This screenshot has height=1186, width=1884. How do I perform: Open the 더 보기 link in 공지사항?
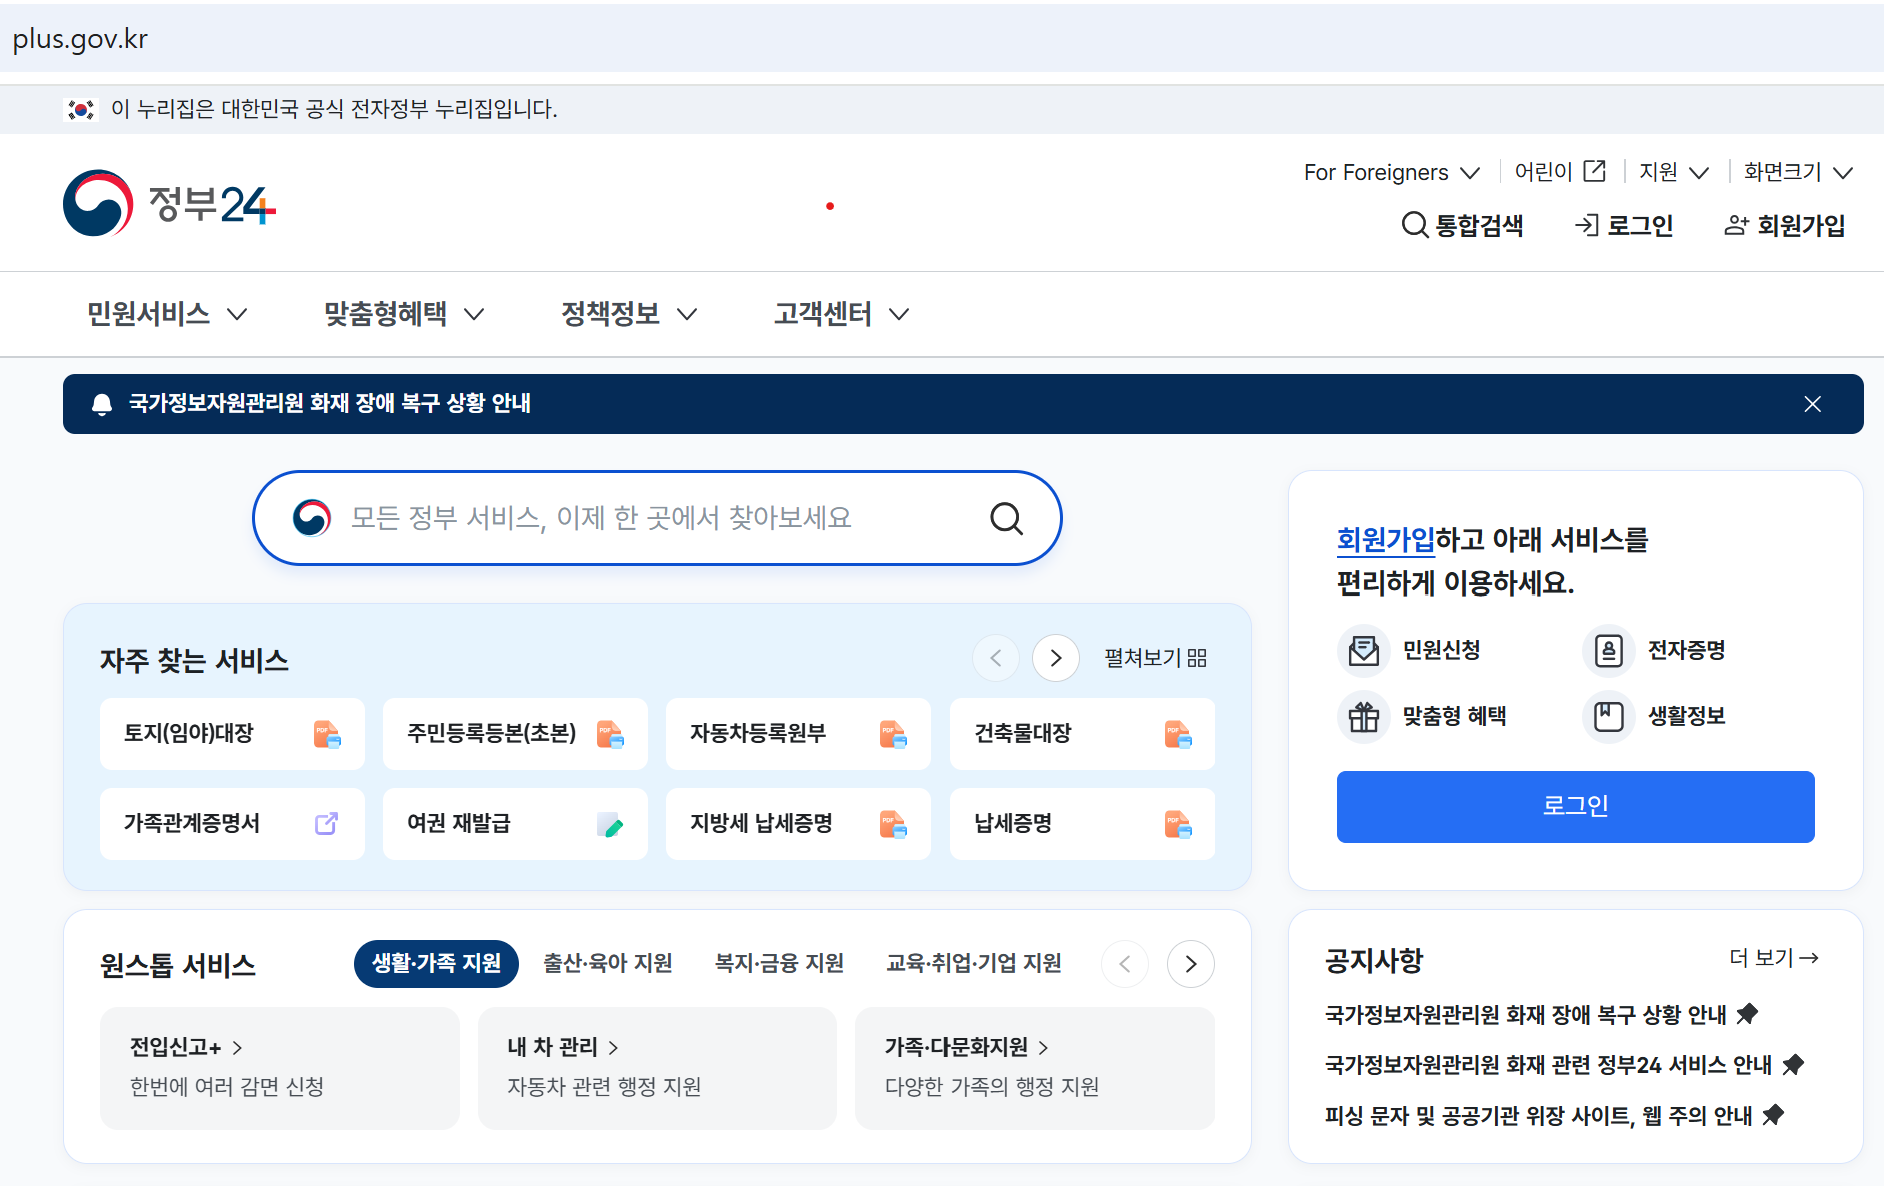(1773, 958)
